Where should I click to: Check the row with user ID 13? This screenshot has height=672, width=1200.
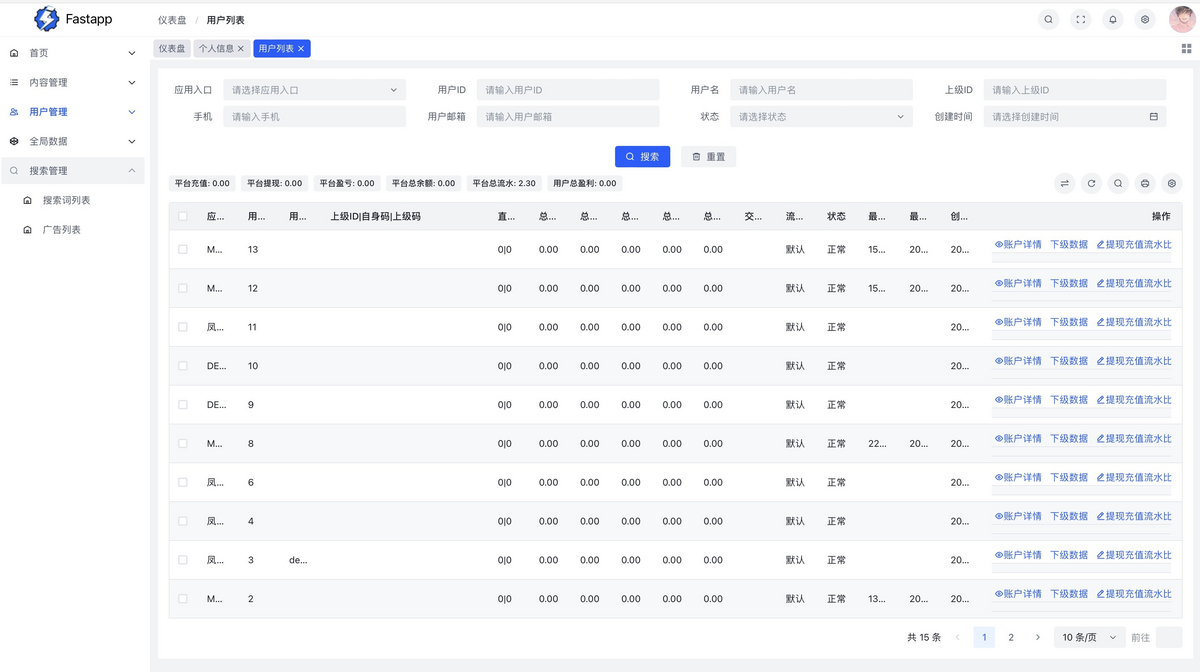(183, 249)
